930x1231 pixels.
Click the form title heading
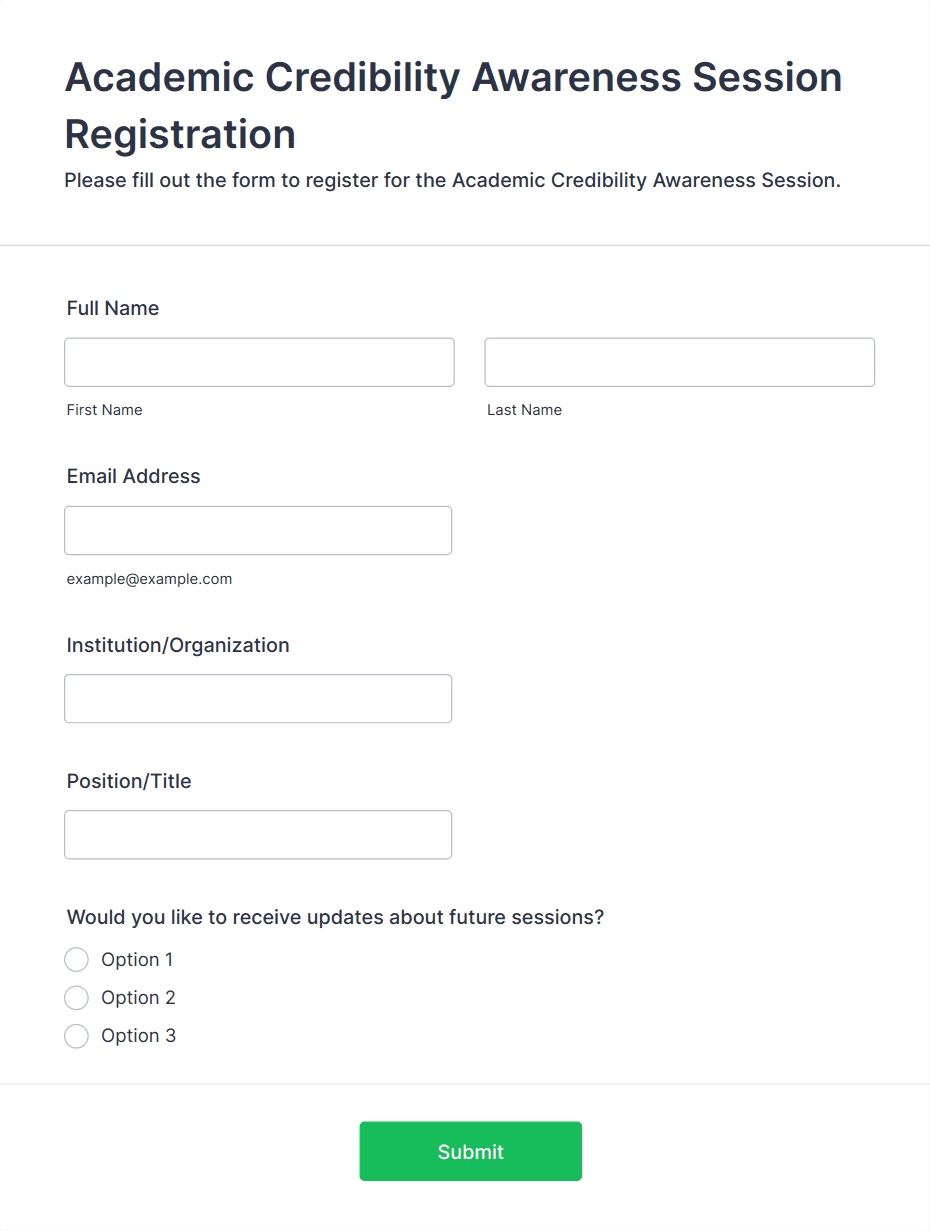click(453, 105)
